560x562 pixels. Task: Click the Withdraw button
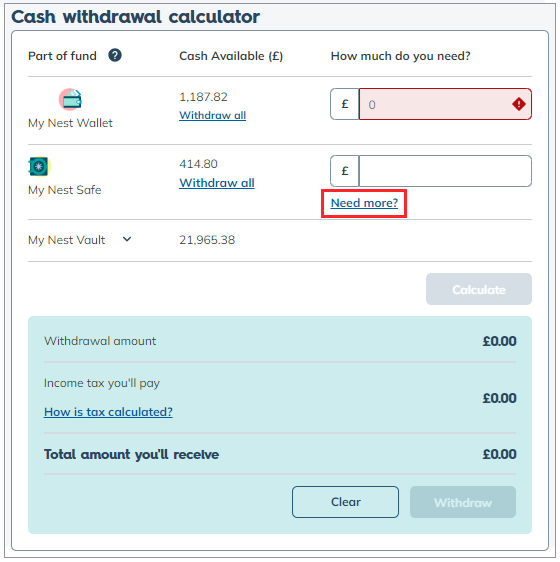pos(463,502)
